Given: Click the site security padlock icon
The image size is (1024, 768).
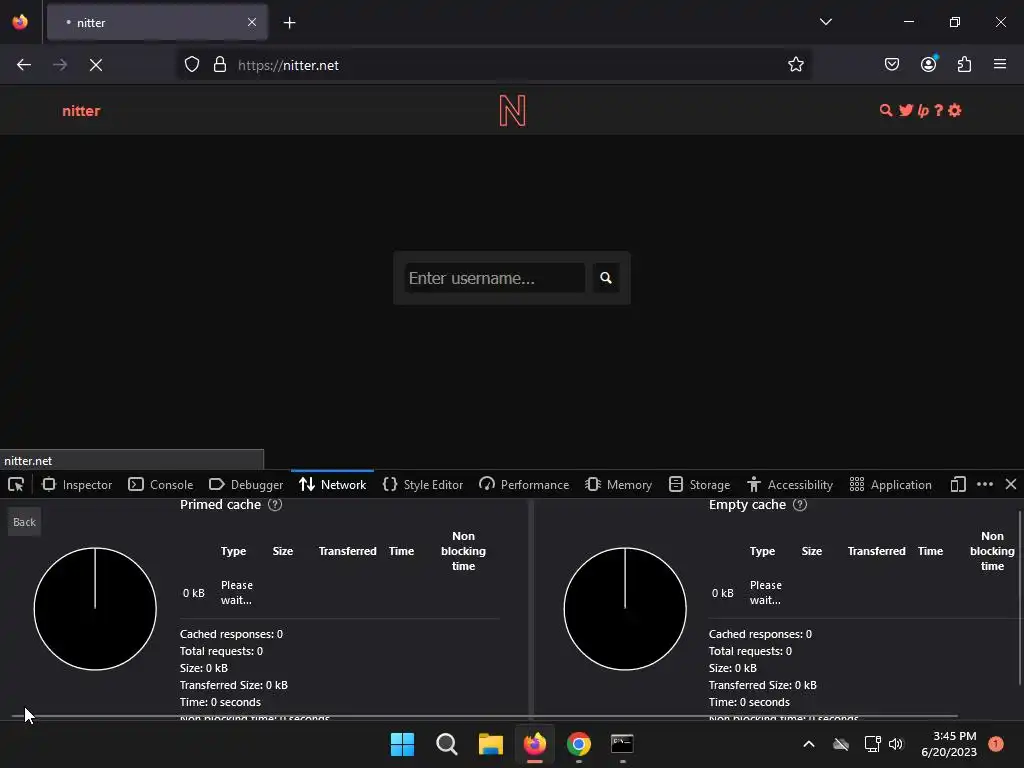Looking at the screenshot, I should coord(220,65).
